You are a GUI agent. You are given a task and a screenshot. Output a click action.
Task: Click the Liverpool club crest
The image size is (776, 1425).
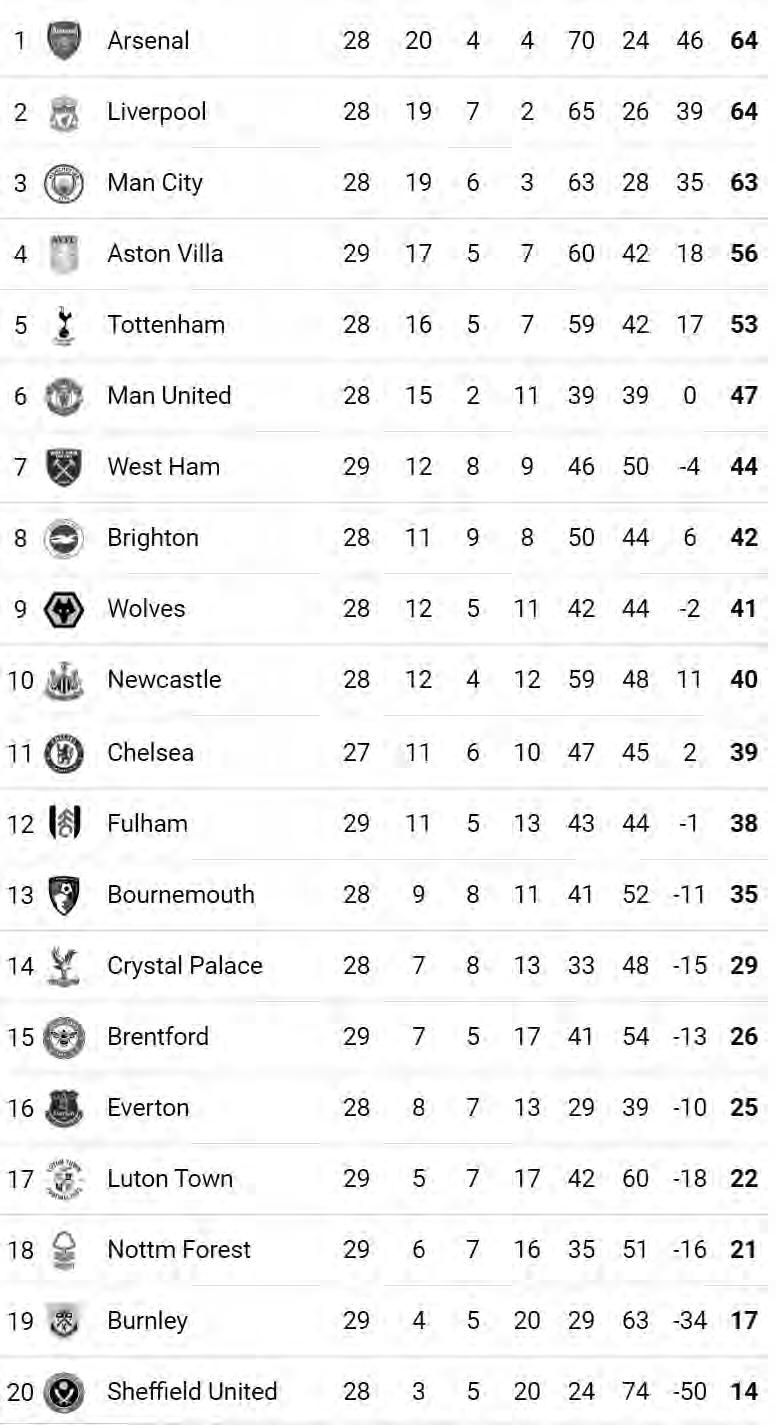(x=64, y=112)
